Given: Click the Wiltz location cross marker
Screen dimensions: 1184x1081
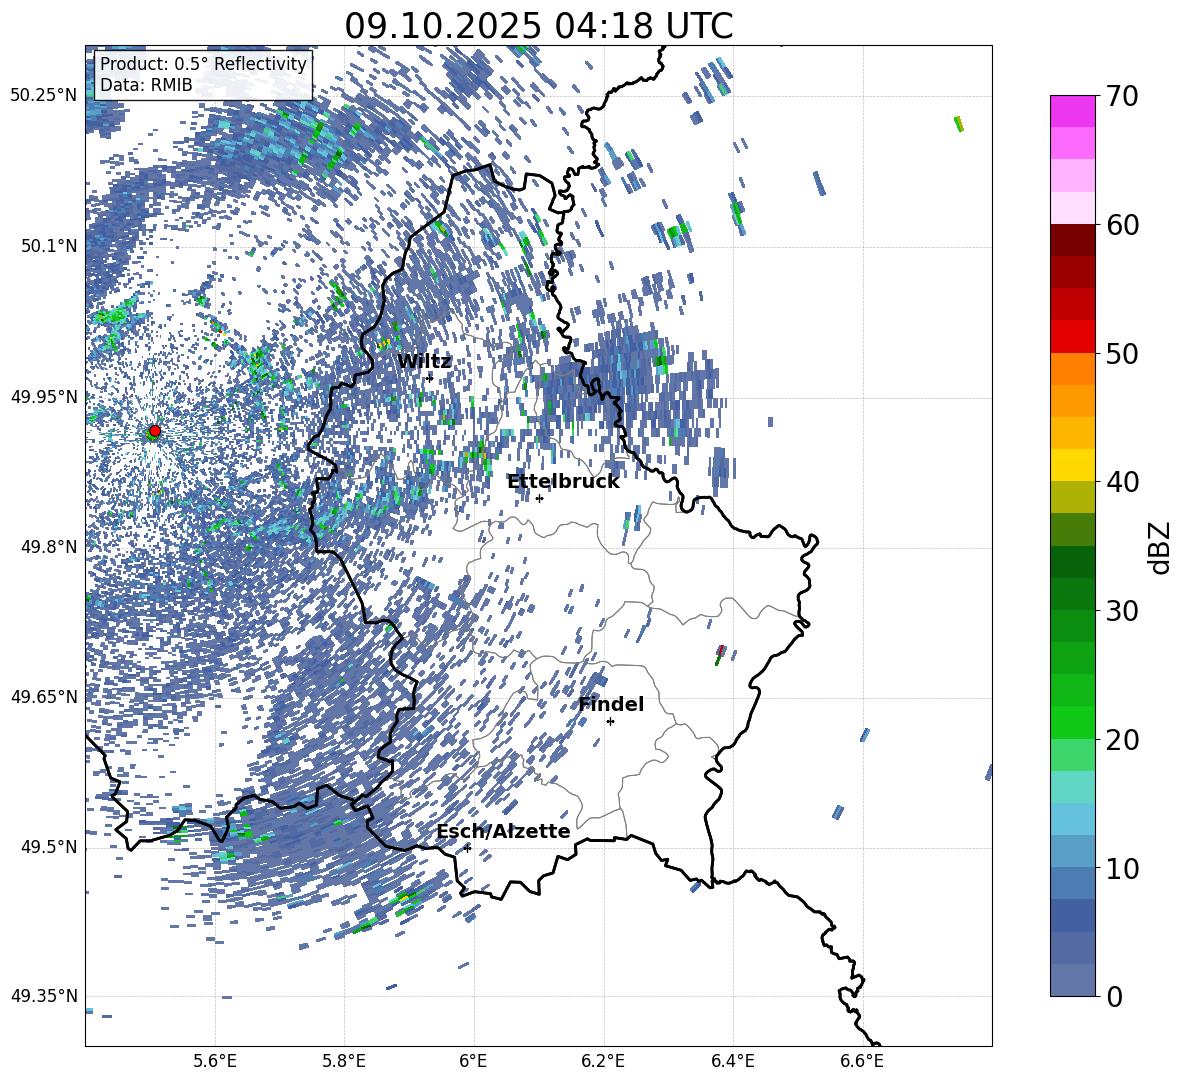Looking at the screenshot, I should 430,378.
